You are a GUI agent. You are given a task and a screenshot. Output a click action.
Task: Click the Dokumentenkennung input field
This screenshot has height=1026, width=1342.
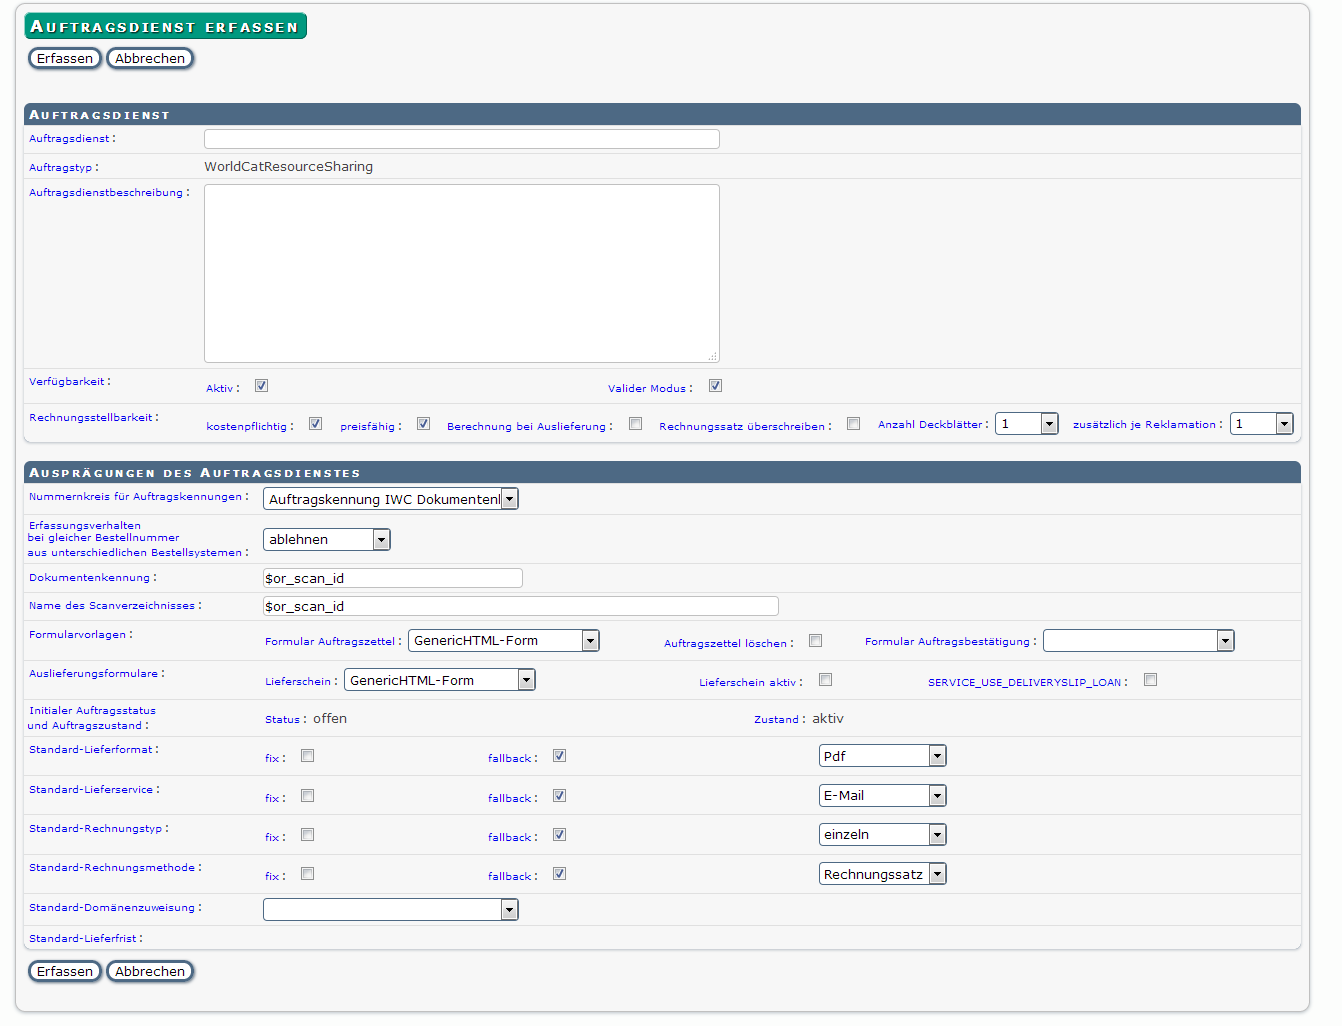(x=392, y=578)
